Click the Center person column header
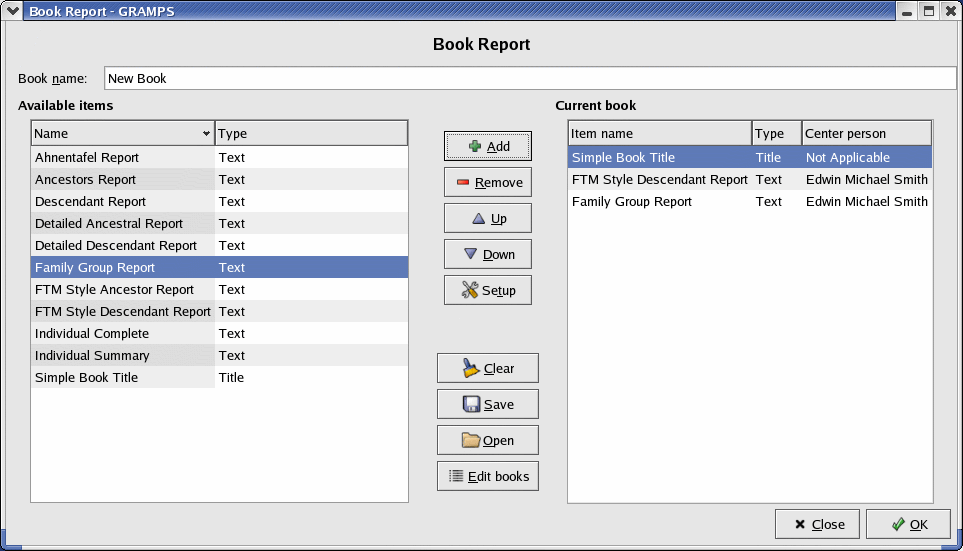The width and height of the screenshot is (963, 551). (x=866, y=133)
